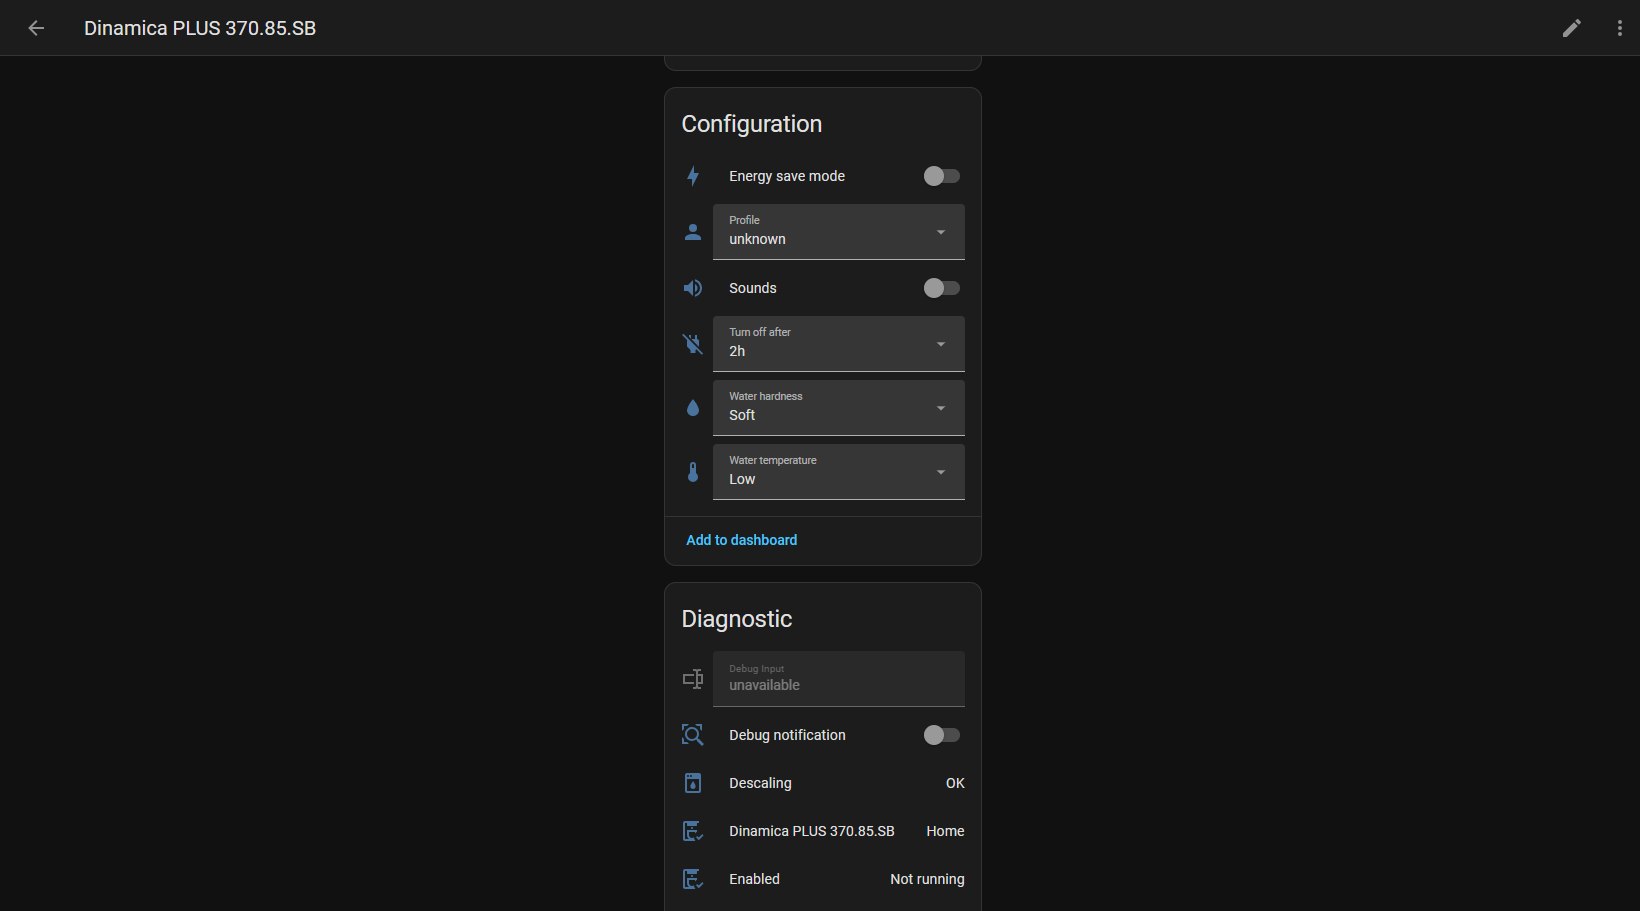The height and width of the screenshot is (911, 1640).
Task: Click the Descaling OK status value
Action: tap(955, 783)
